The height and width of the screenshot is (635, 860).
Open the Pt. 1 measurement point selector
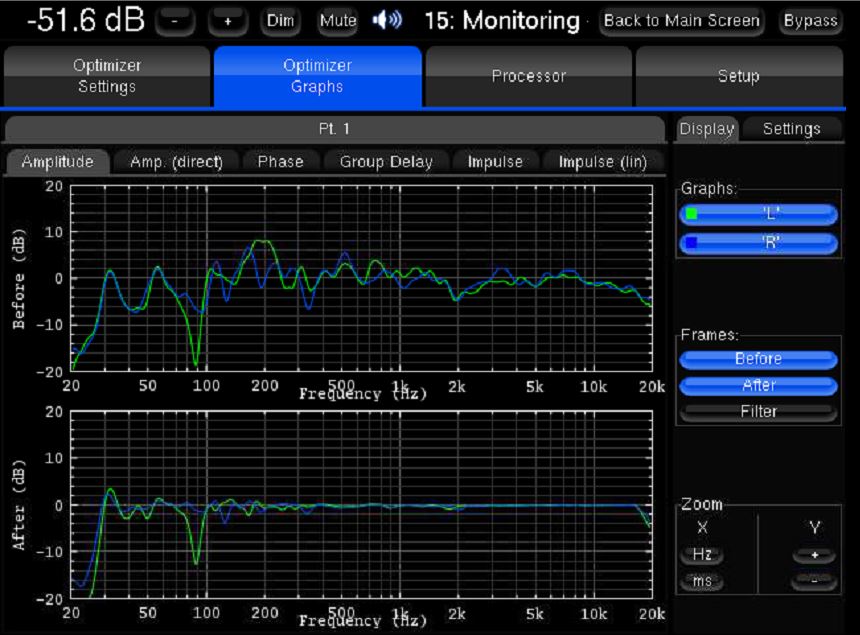(x=334, y=129)
